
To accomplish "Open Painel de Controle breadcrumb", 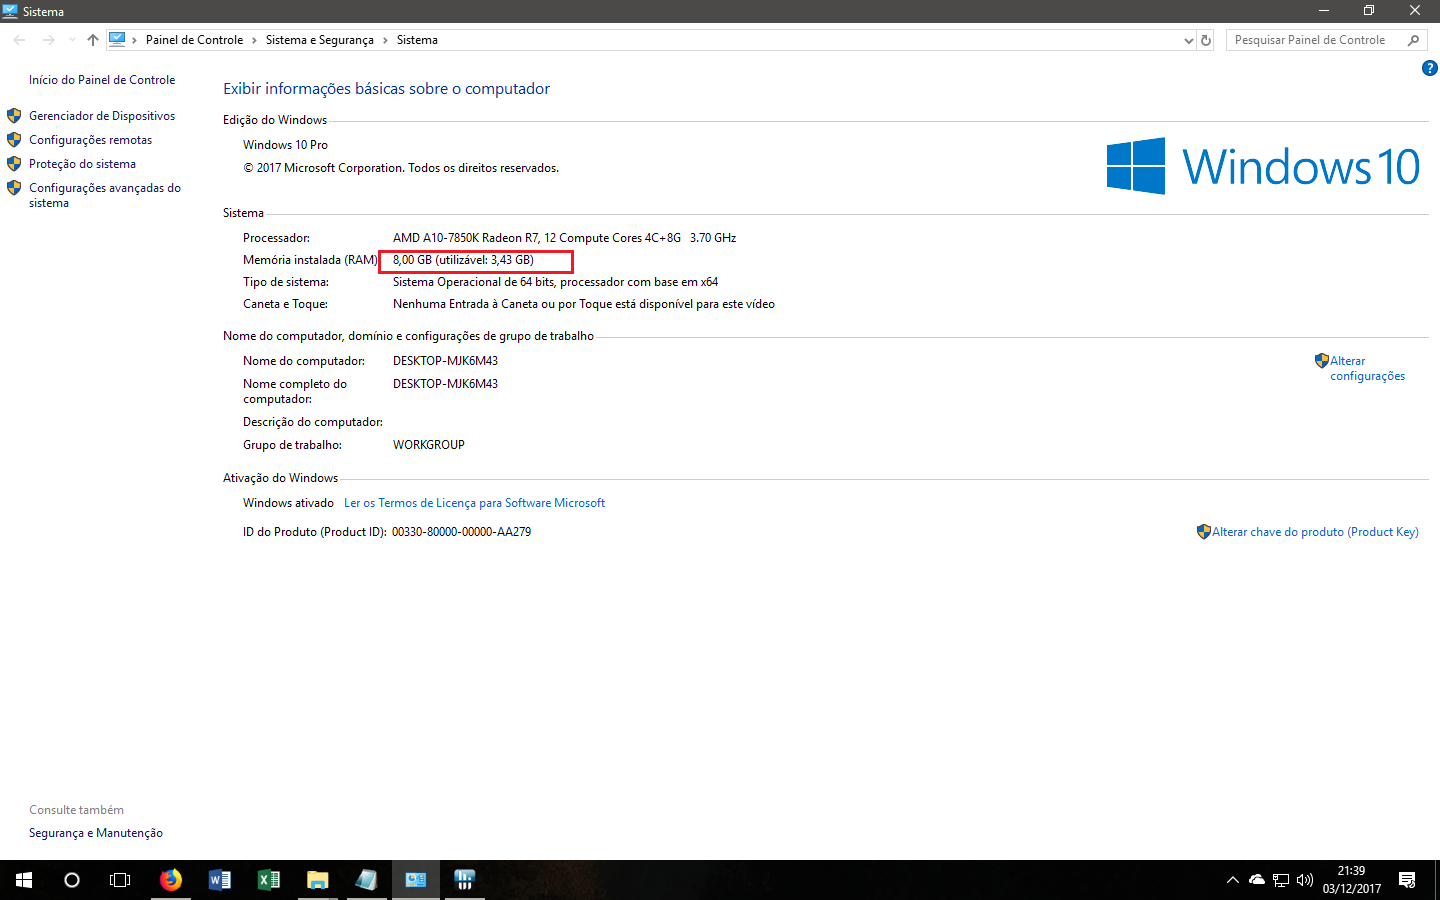I will [194, 40].
